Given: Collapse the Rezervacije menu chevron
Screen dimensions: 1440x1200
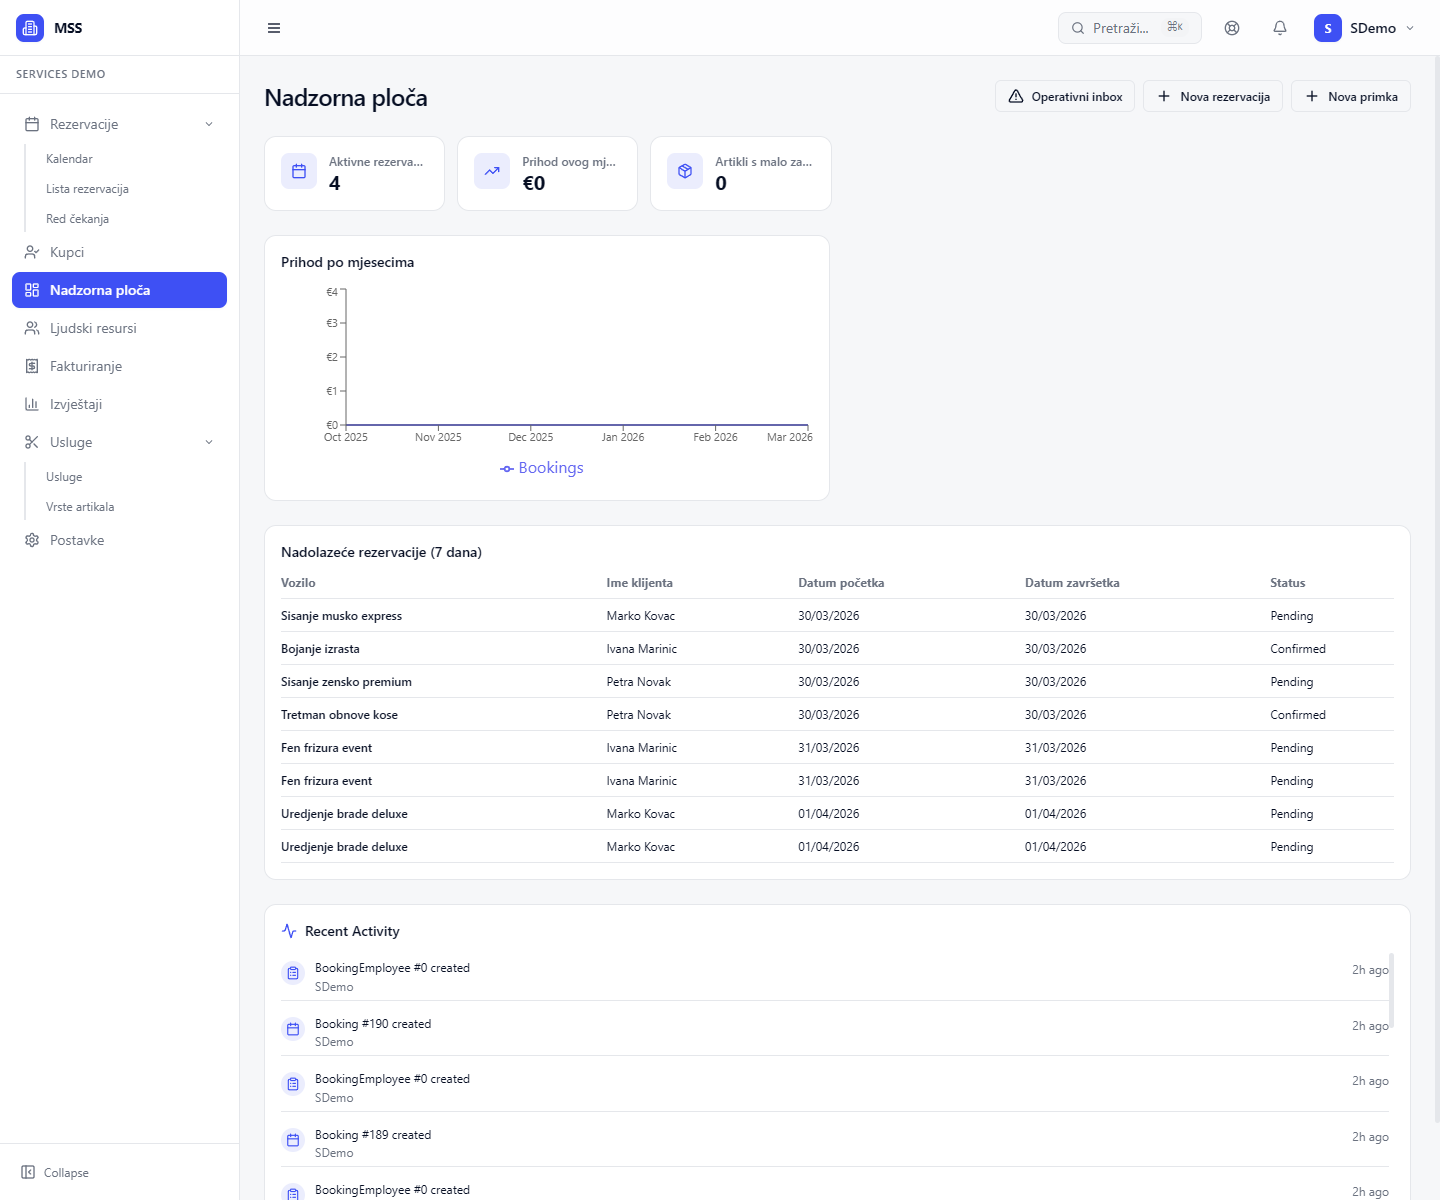Looking at the screenshot, I should [209, 124].
